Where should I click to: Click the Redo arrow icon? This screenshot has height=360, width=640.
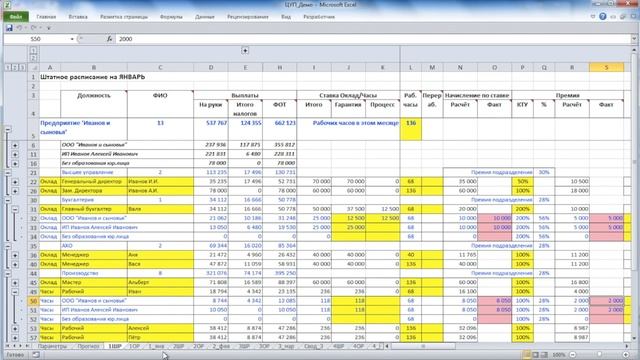[33, 28]
